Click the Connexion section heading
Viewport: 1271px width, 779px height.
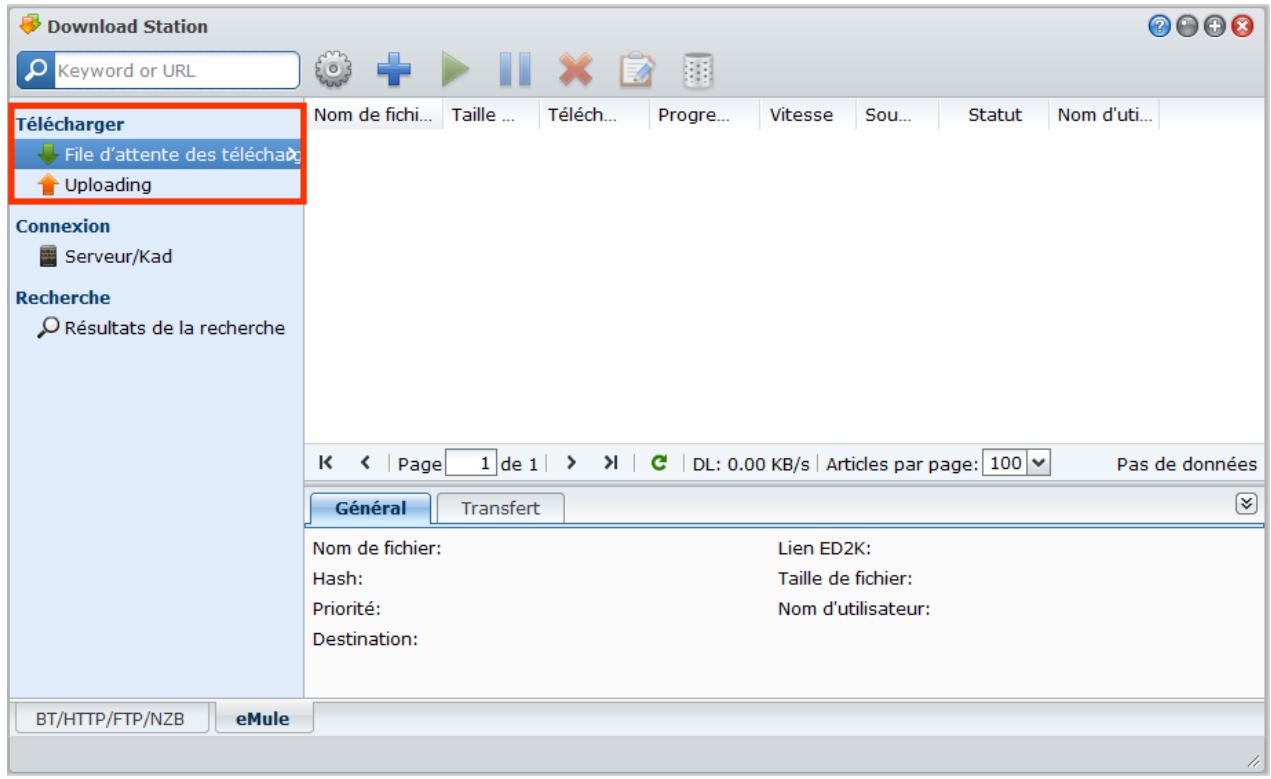pyautogui.click(x=62, y=227)
